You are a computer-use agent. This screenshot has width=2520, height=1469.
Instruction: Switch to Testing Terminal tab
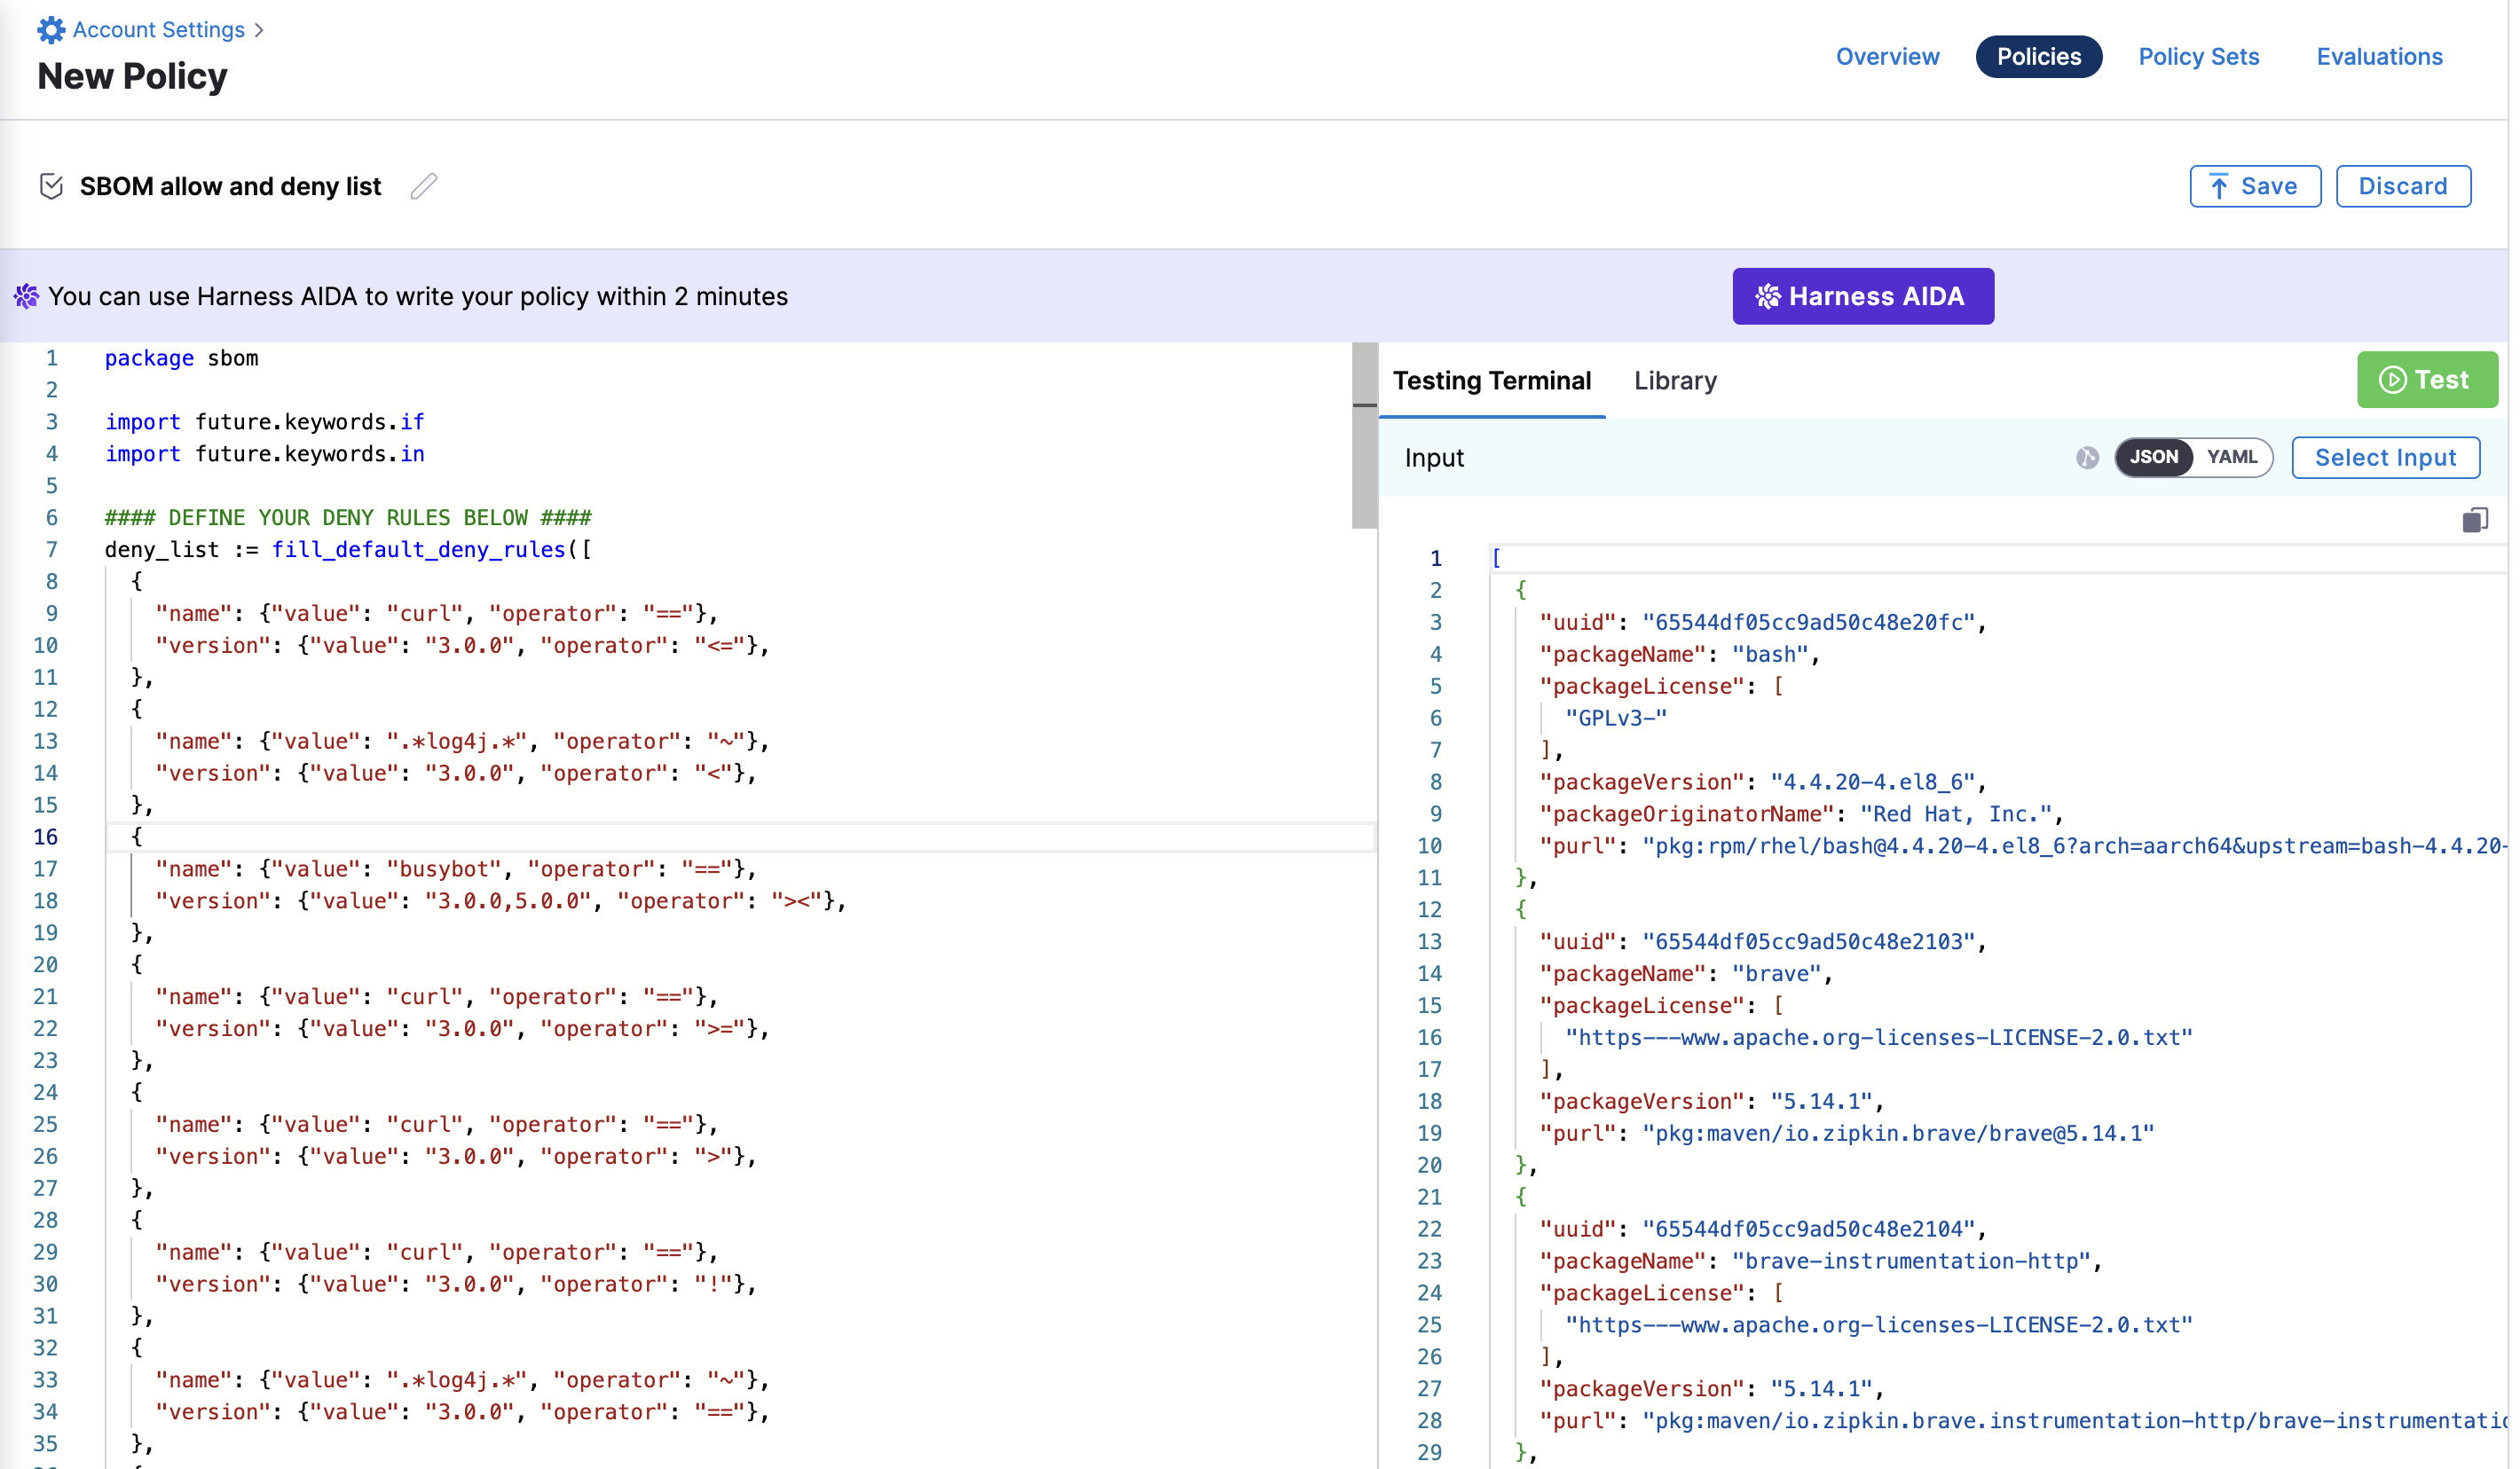1491,381
